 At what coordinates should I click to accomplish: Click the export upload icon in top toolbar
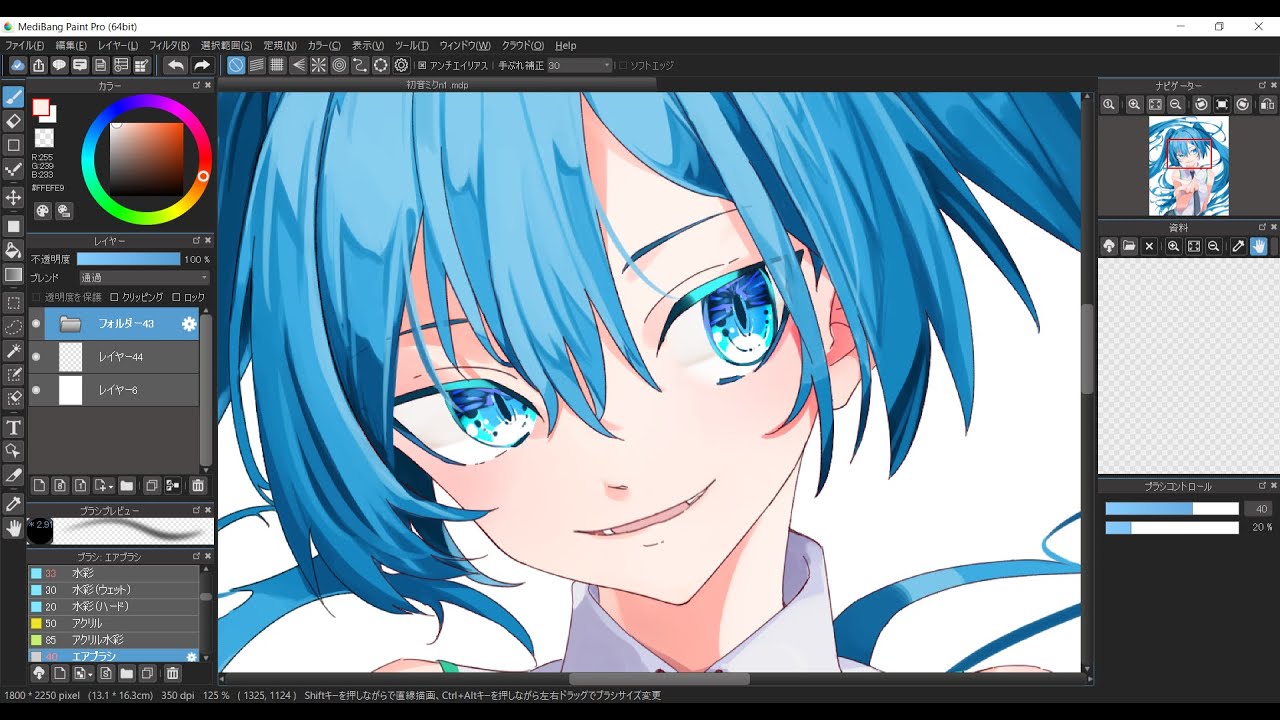[38, 65]
